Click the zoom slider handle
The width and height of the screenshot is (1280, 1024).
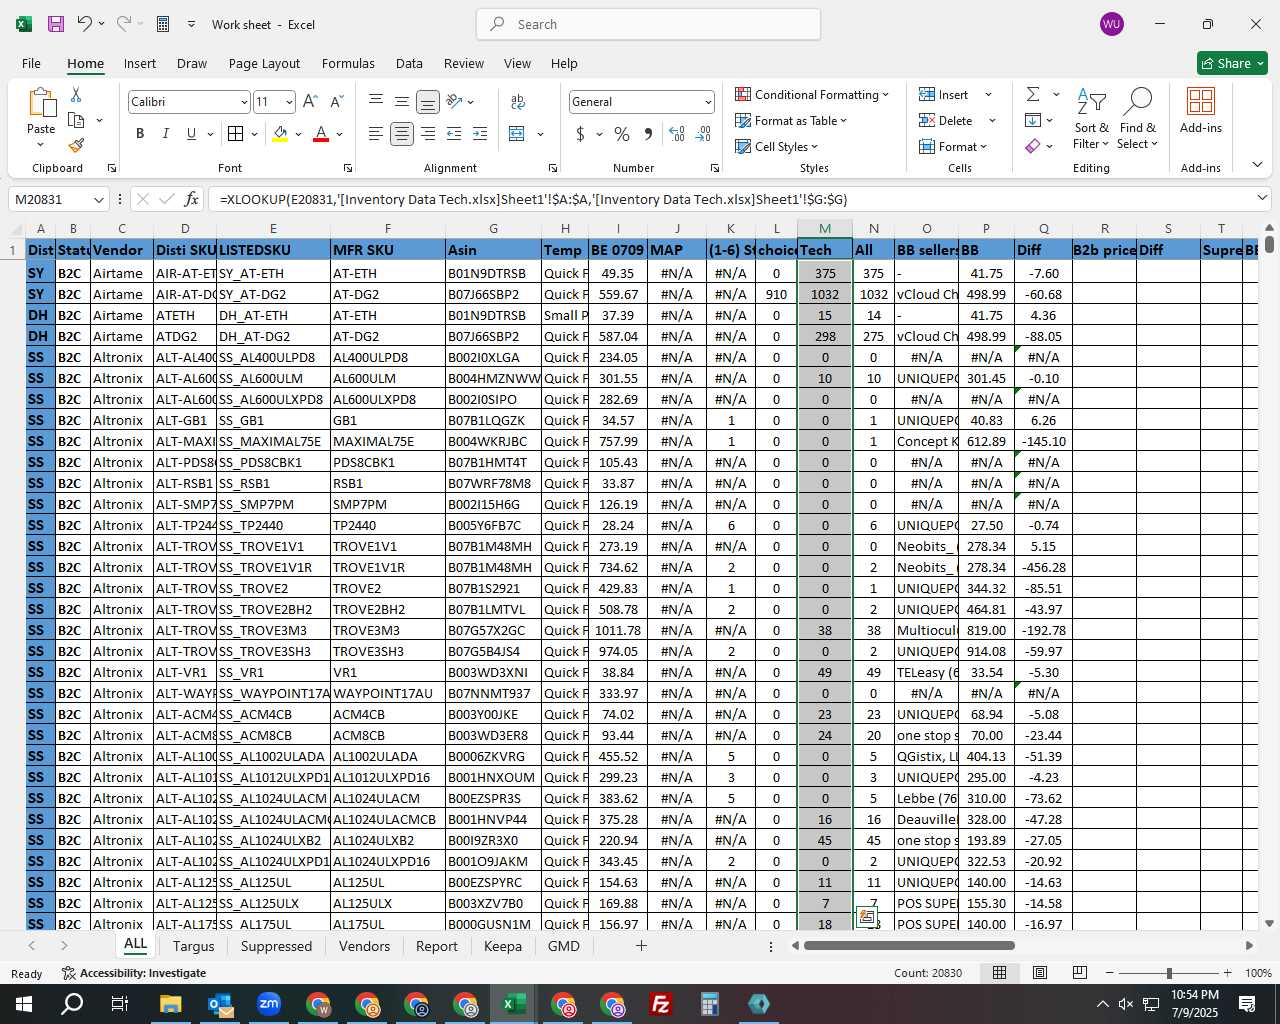pyautogui.click(x=1169, y=973)
